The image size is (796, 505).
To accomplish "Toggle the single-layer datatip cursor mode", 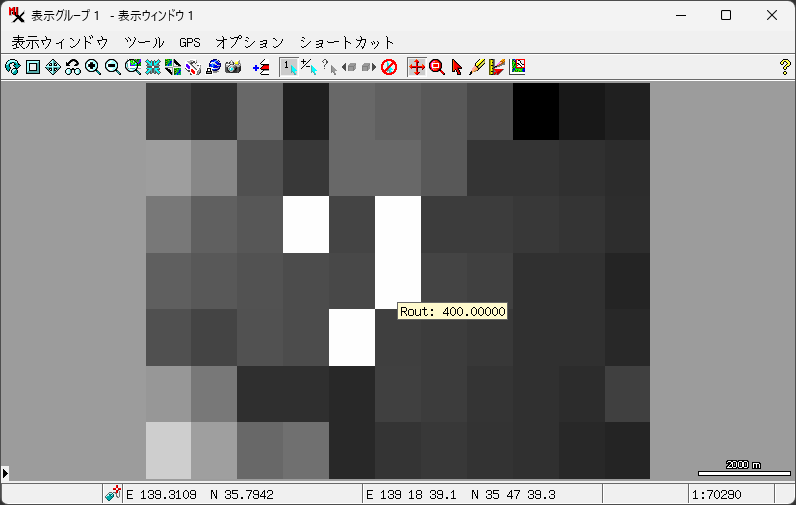I will [288, 67].
